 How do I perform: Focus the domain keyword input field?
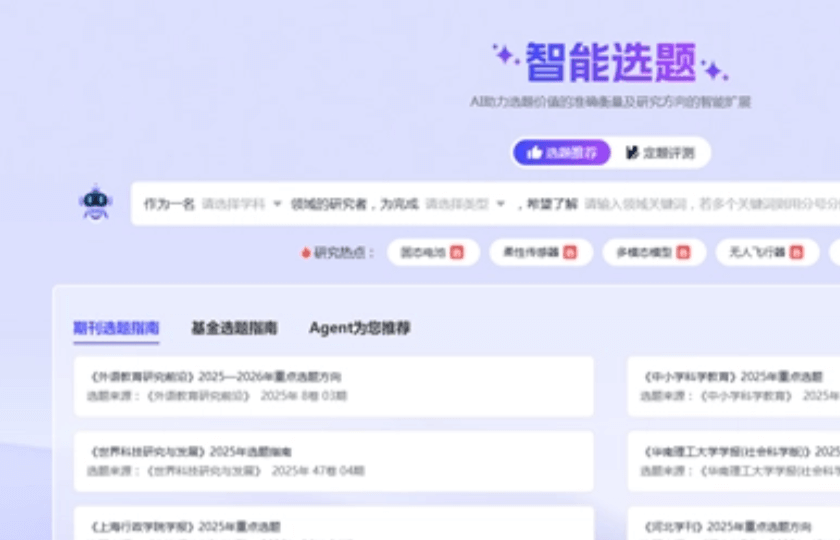click(711, 204)
